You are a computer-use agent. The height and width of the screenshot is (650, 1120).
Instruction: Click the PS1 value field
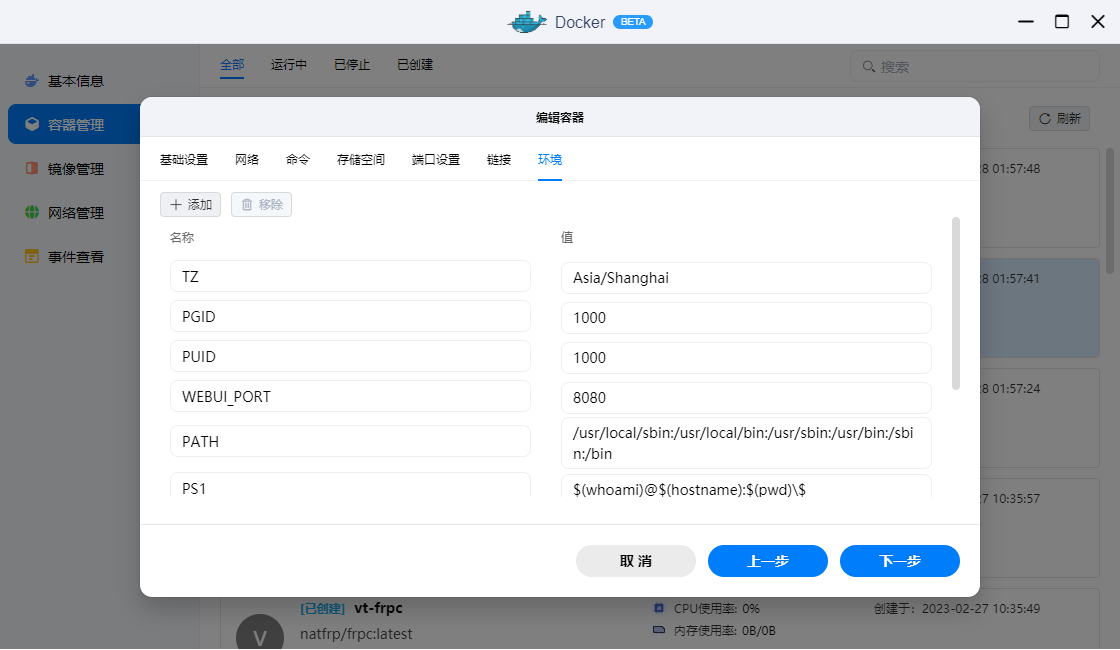(746, 486)
